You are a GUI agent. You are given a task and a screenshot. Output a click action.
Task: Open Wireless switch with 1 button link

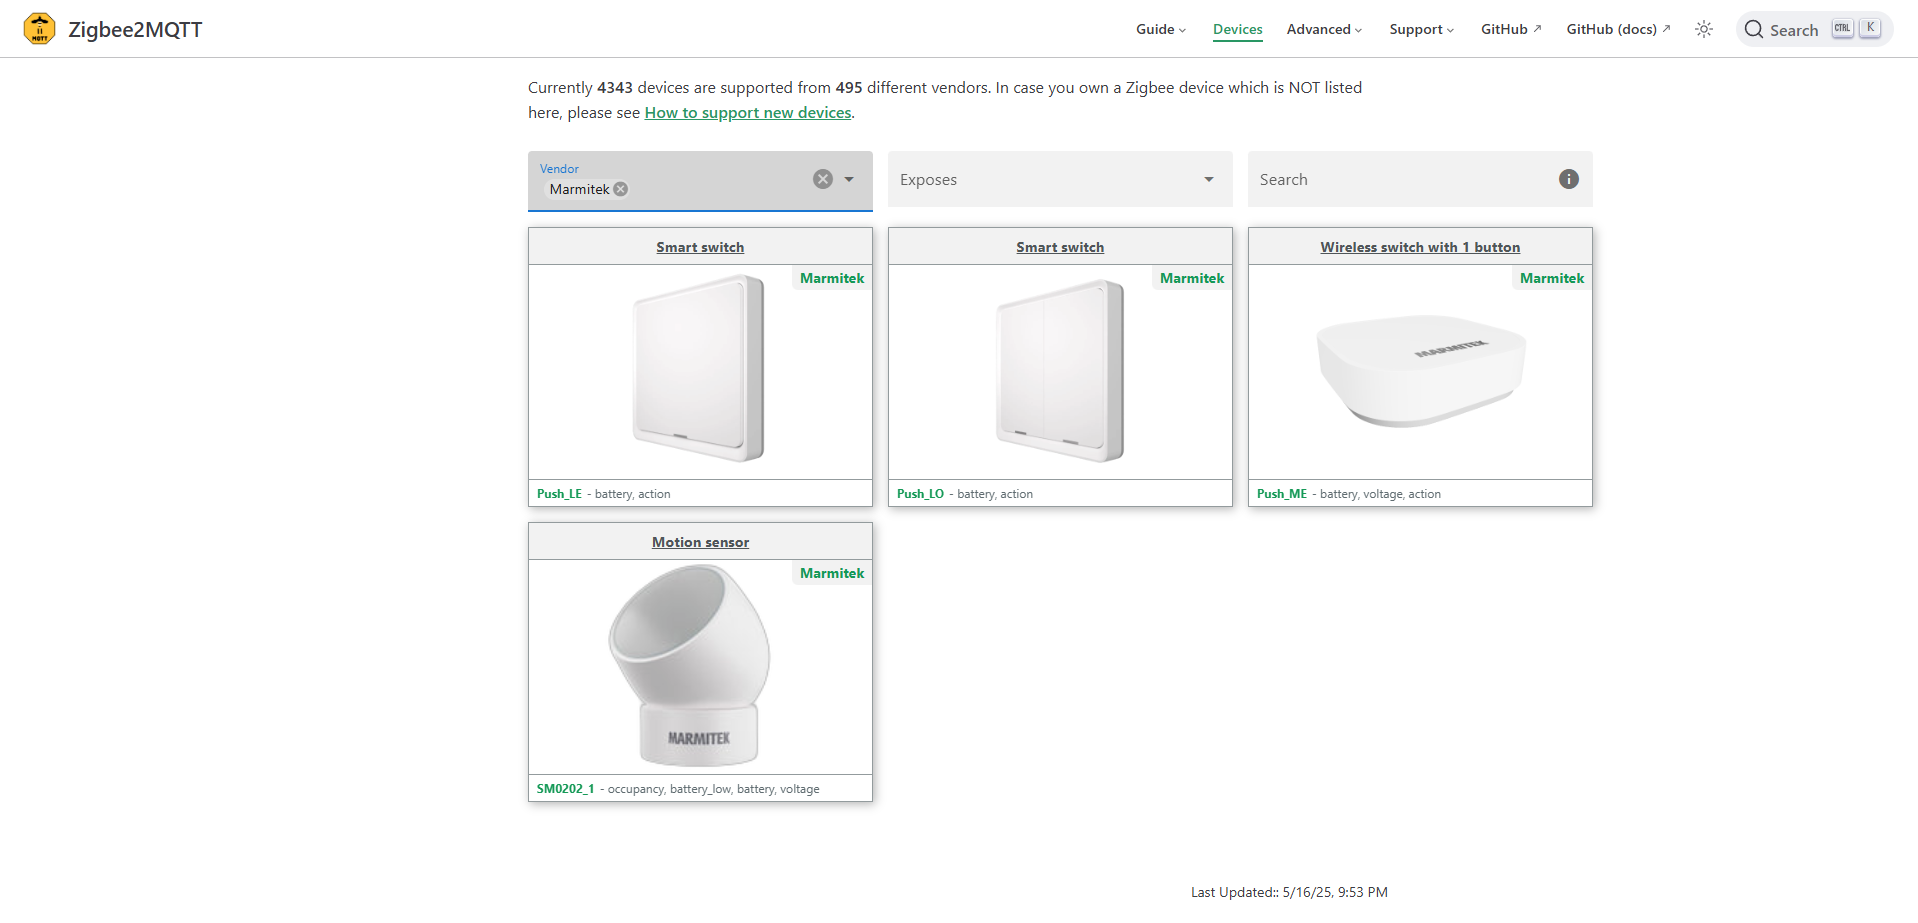pos(1420,247)
